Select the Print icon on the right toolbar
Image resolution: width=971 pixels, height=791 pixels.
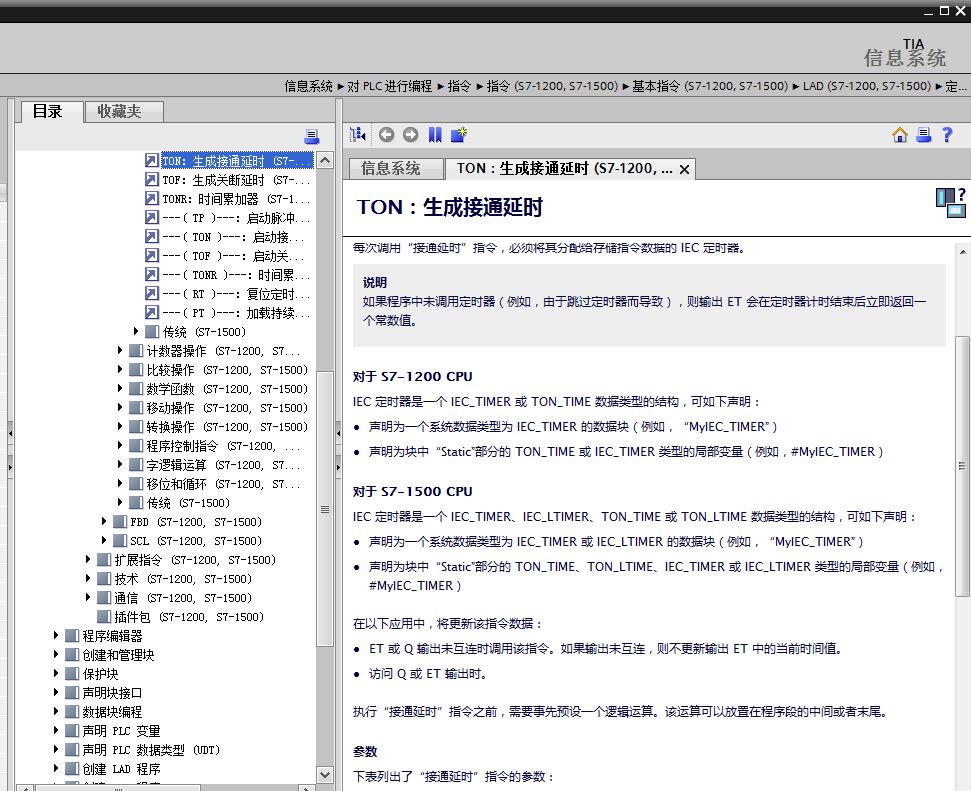coord(923,134)
